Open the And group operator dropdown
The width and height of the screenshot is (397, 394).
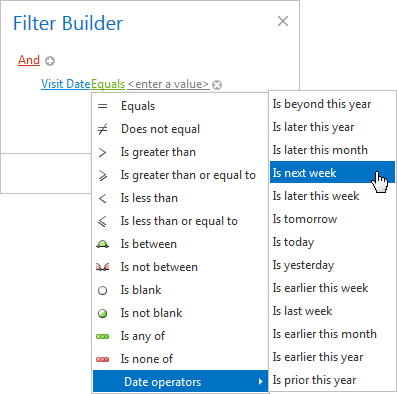tap(29, 60)
